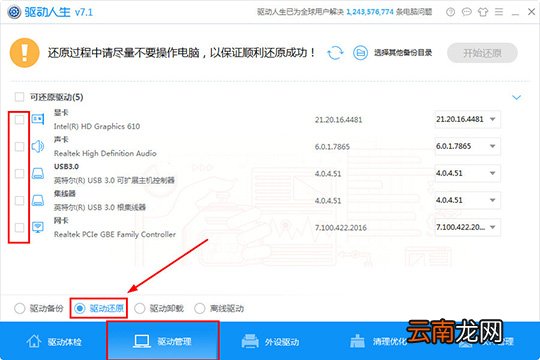The width and height of the screenshot is (540, 360).
Task: Check the 集线器 USB 3.0 根集线器 checkbox
Action: [19, 200]
